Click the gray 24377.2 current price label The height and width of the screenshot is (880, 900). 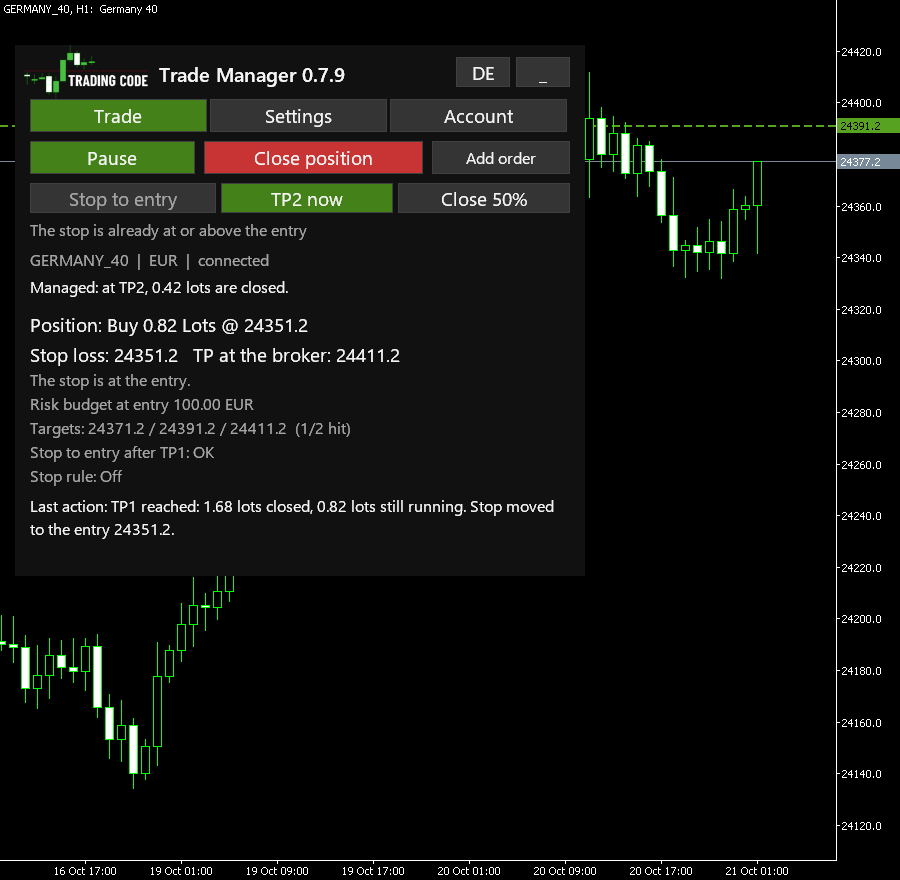click(868, 162)
